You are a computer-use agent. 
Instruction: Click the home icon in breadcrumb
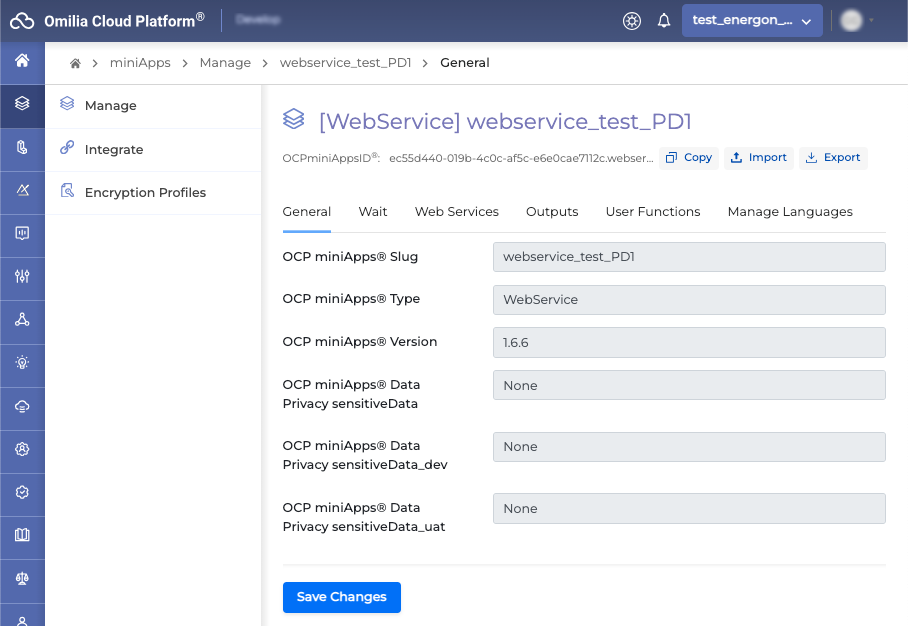tap(75, 63)
